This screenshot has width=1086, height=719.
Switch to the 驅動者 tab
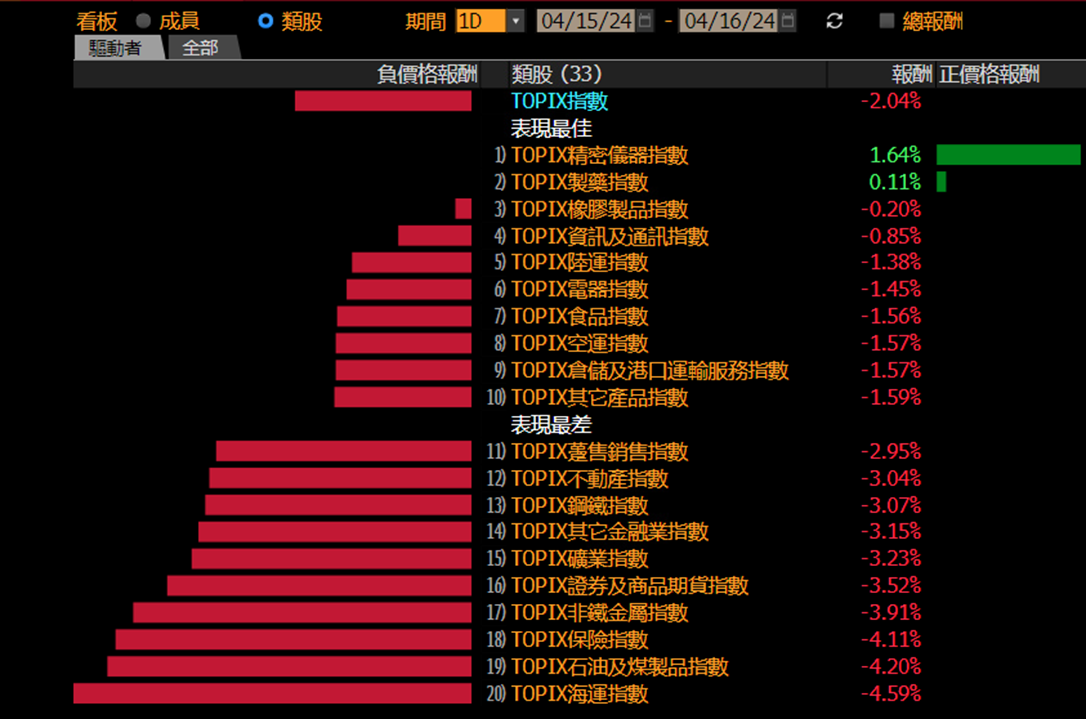pos(116,48)
